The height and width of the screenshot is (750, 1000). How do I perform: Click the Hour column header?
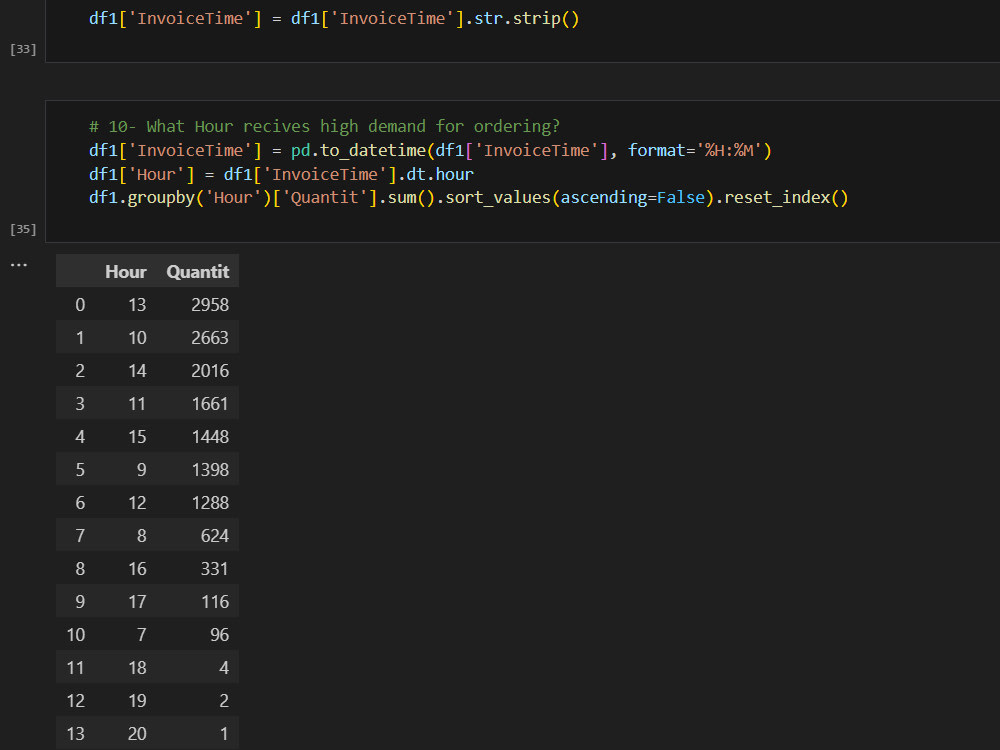(x=126, y=272)
